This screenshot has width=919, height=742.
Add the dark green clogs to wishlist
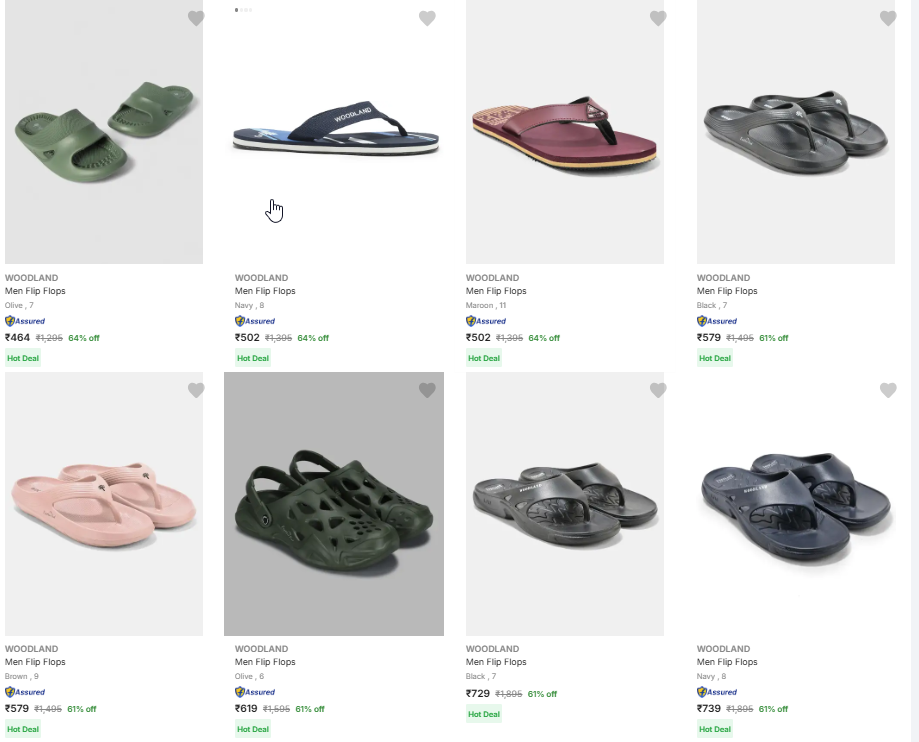427,390
